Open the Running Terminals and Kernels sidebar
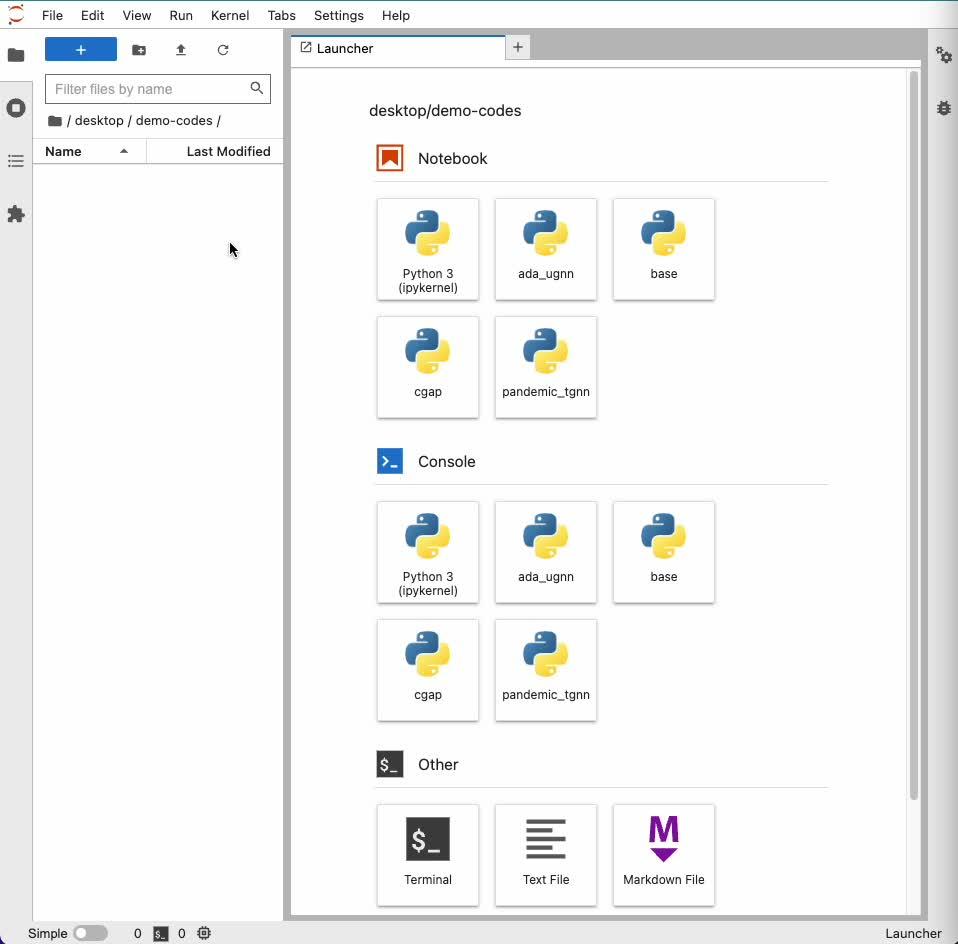Image resolution: width=958 pixels, height=944 pixels. coord(16,108)
